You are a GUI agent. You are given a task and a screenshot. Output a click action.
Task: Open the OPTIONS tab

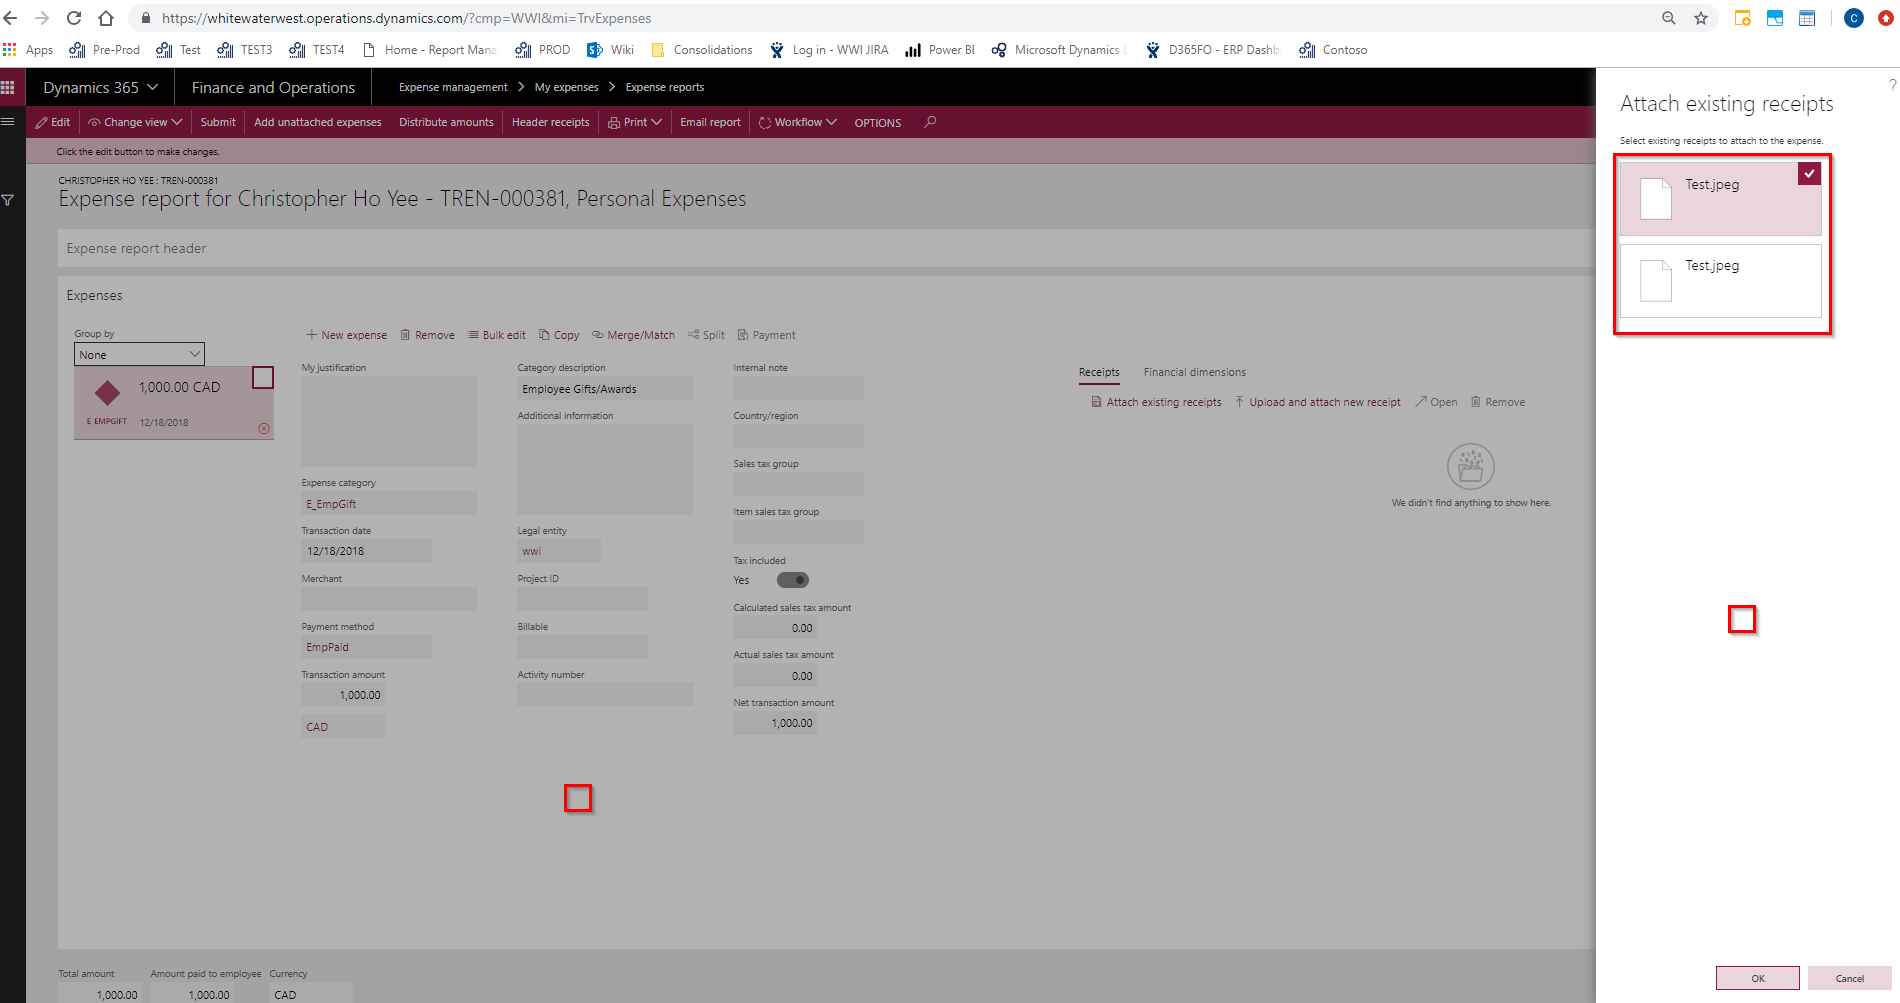pyautogui.click(x=877, y=123)
